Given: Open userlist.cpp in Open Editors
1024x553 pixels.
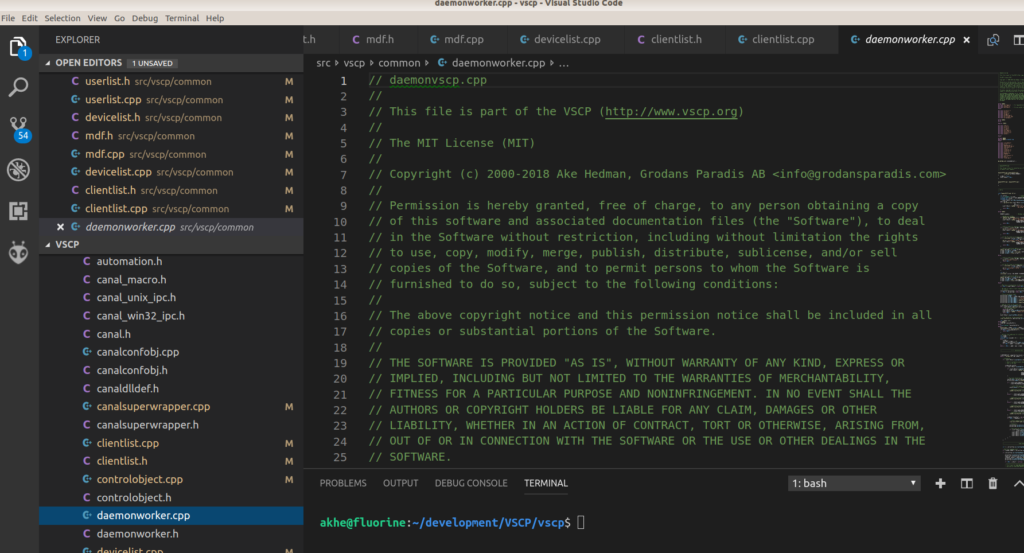Looking at the screenshot, I should (171, 100).
